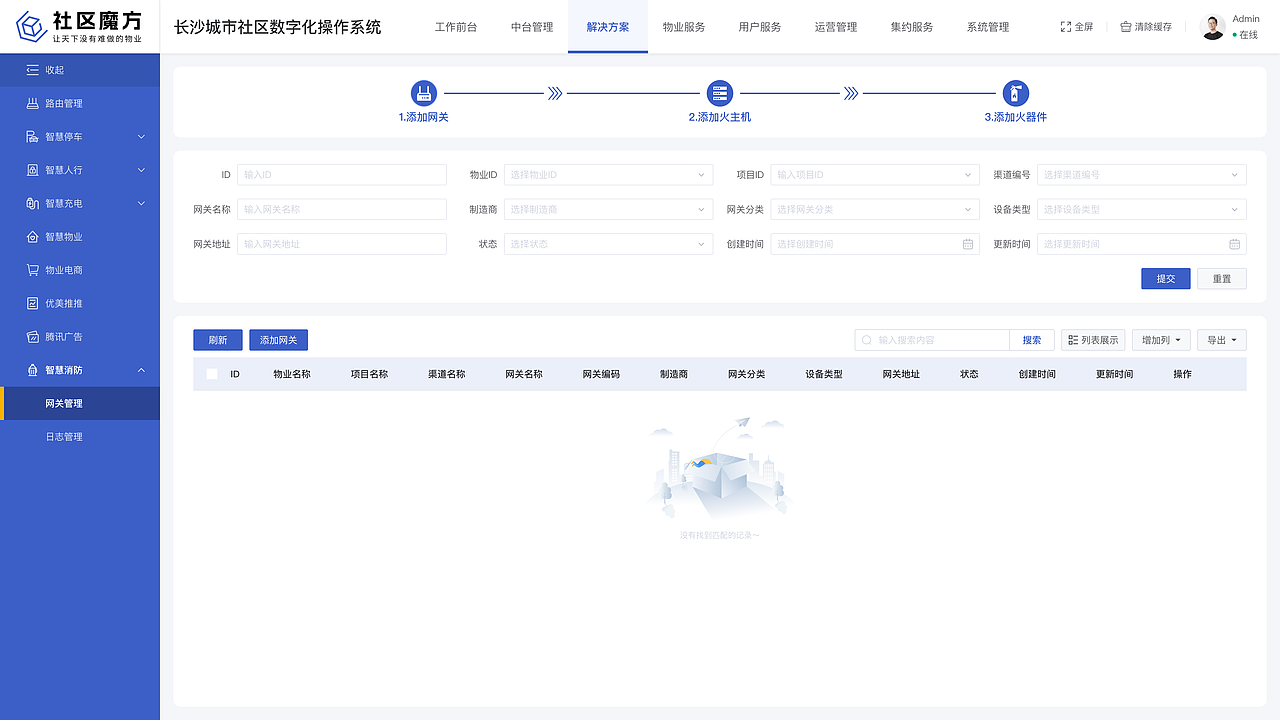
Task: Click the 物业电商 shopping cart icon
Action: [x=35, y=269]
